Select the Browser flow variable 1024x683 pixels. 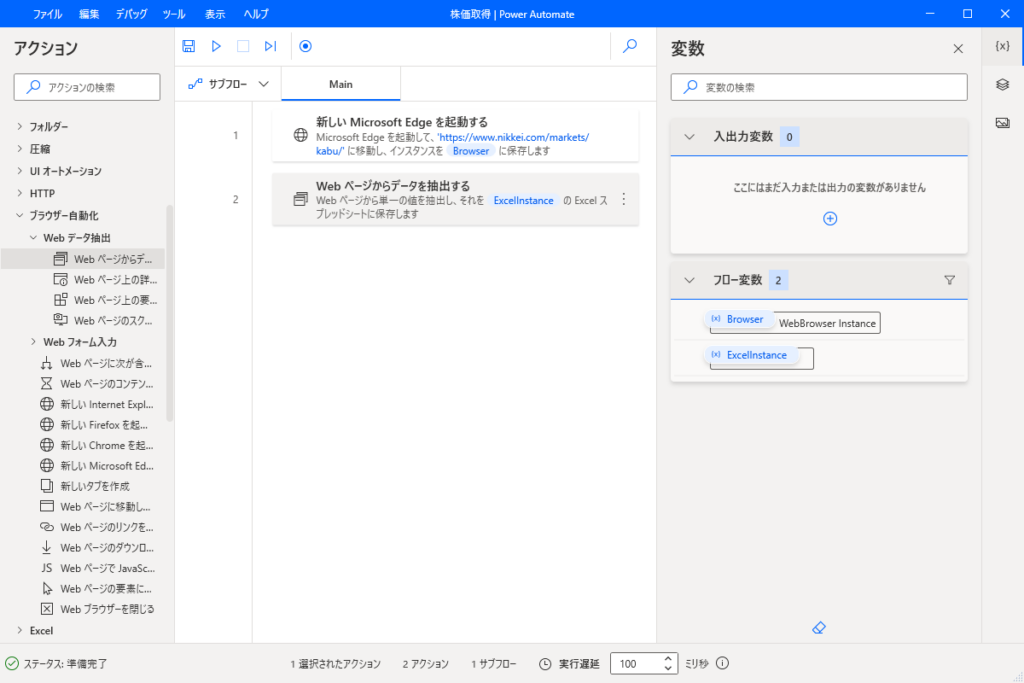point(738,319)
